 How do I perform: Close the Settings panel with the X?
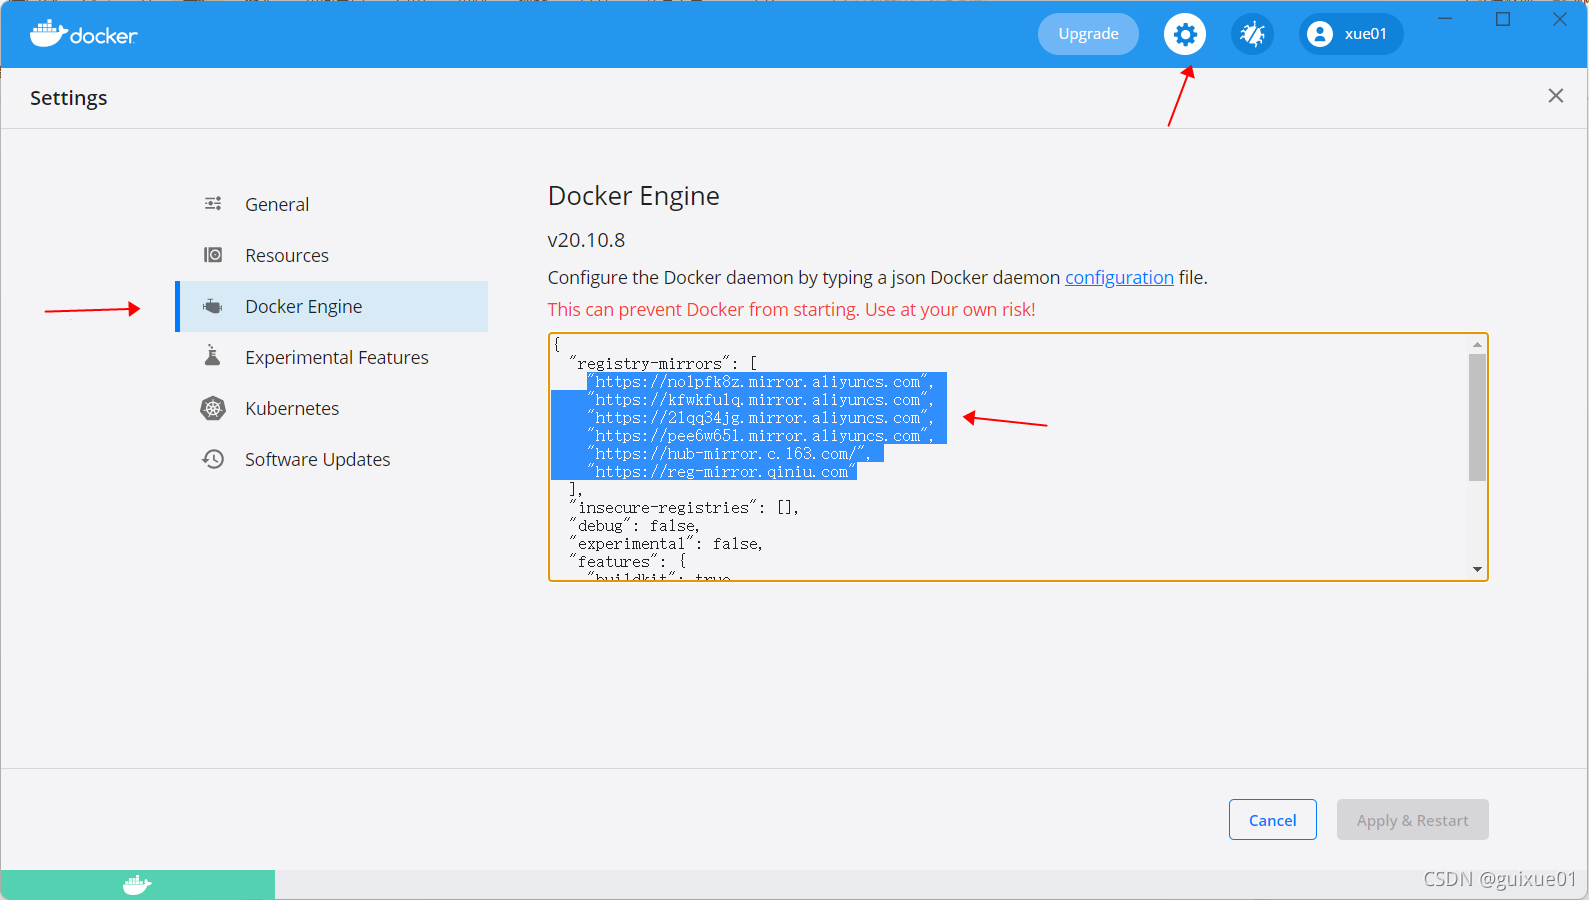click(1556, 96)
